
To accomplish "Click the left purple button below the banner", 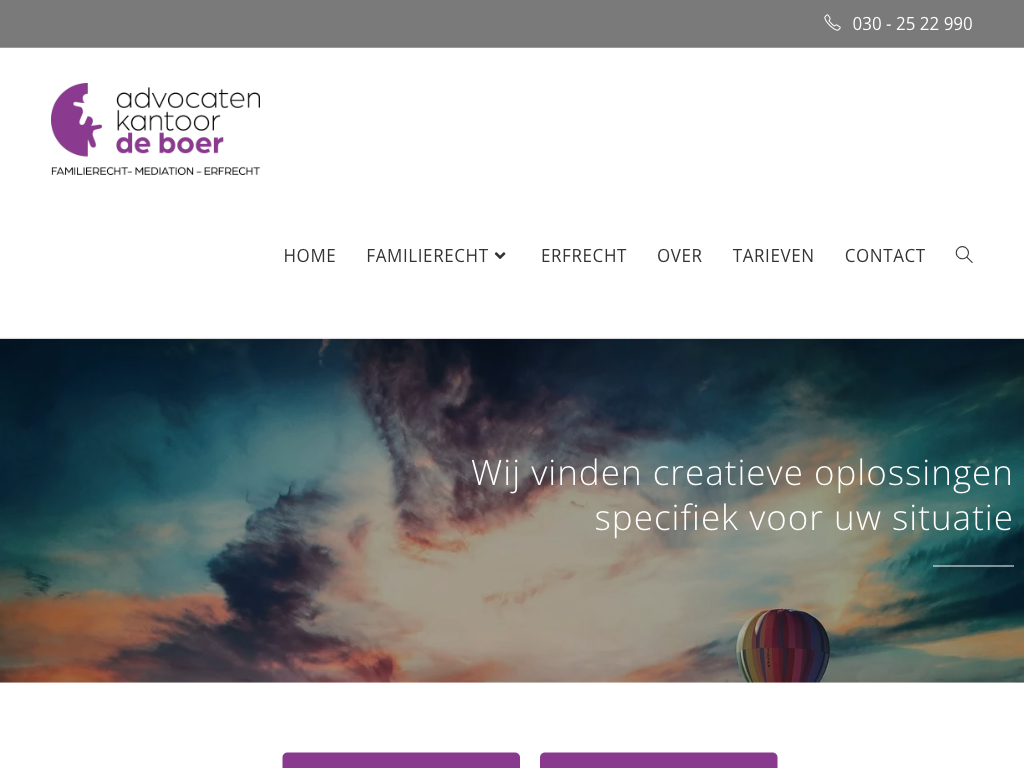I will 401,760.
